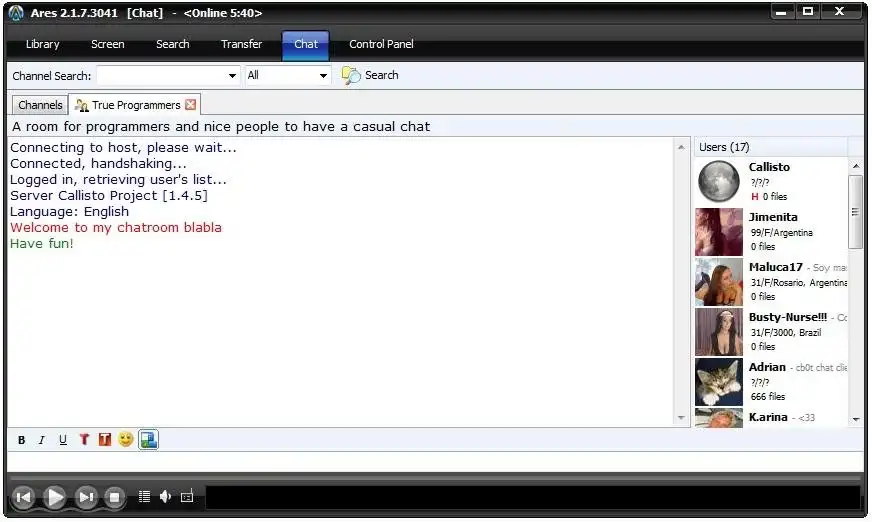Stop media playback
Screen dimensions: 872x522
click(115, 496)
